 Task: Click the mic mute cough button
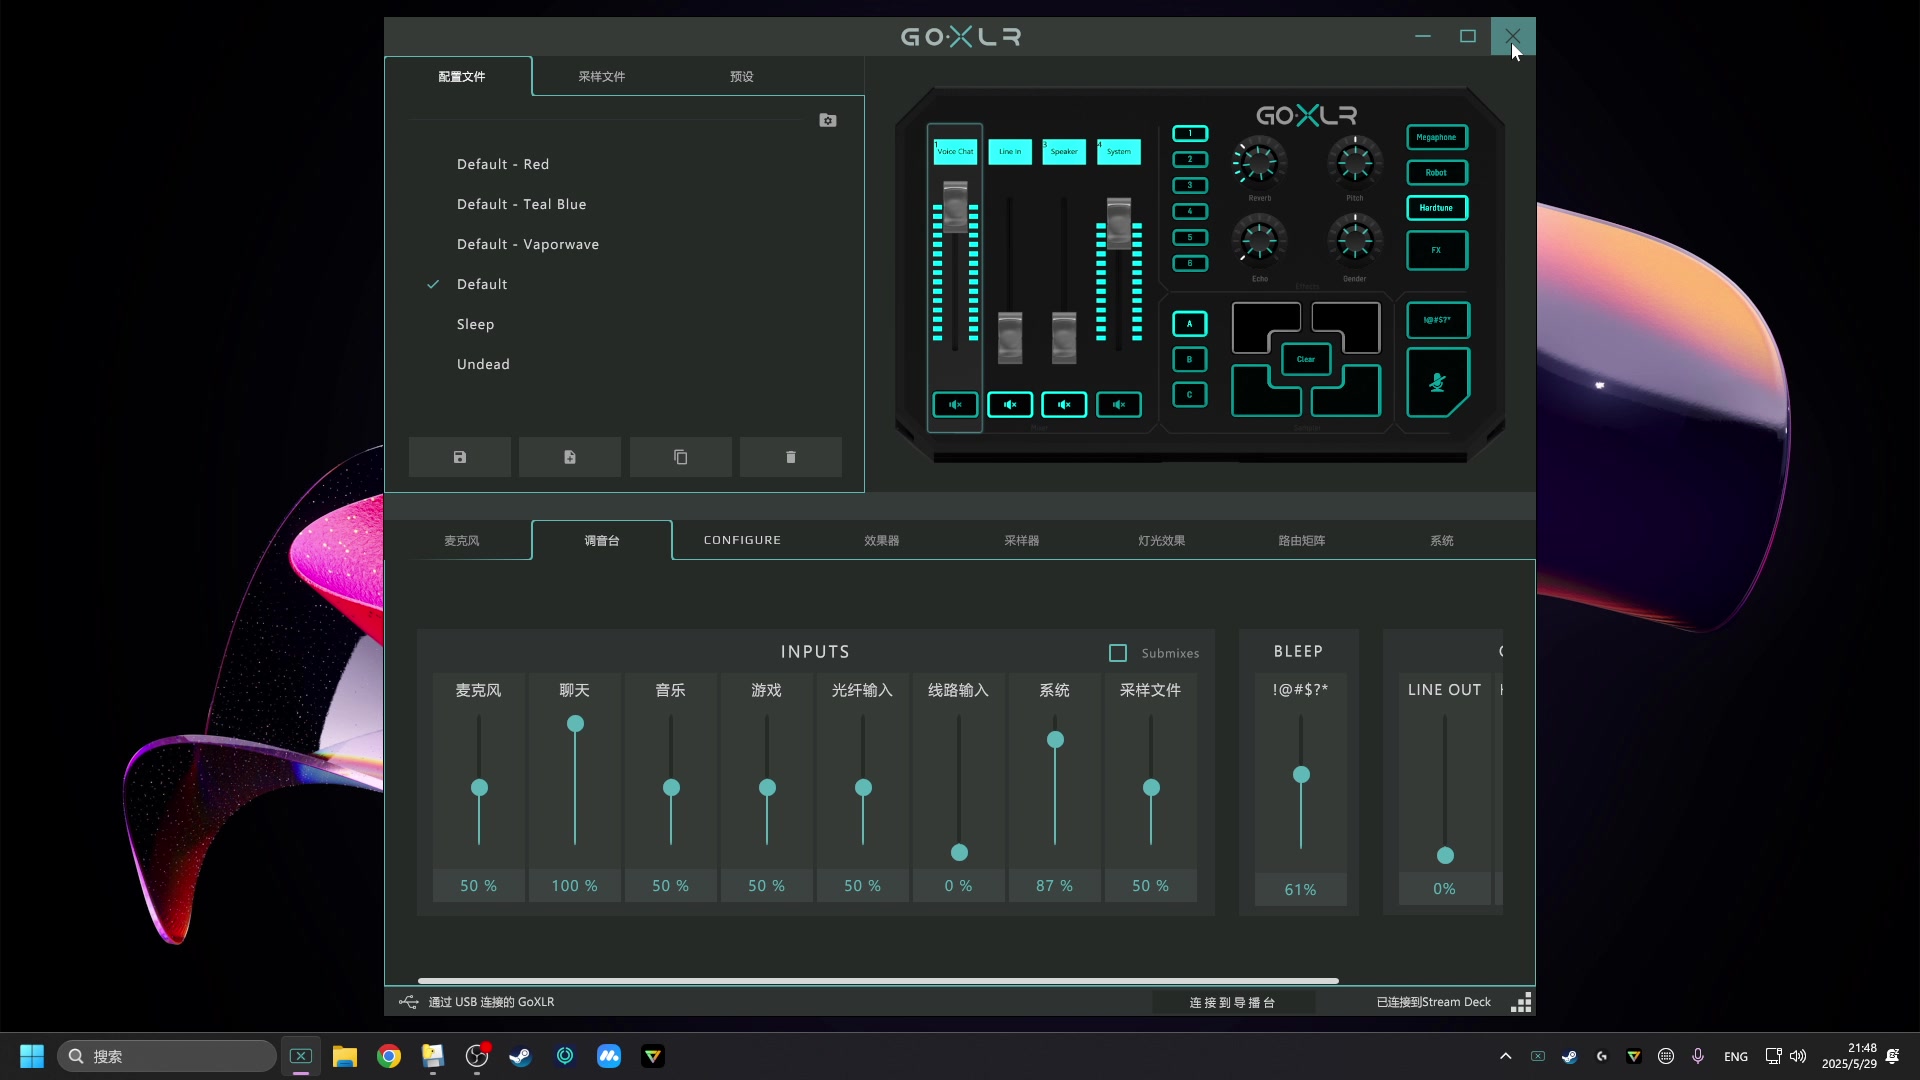pyautogui.click(x=1437, y=382)
